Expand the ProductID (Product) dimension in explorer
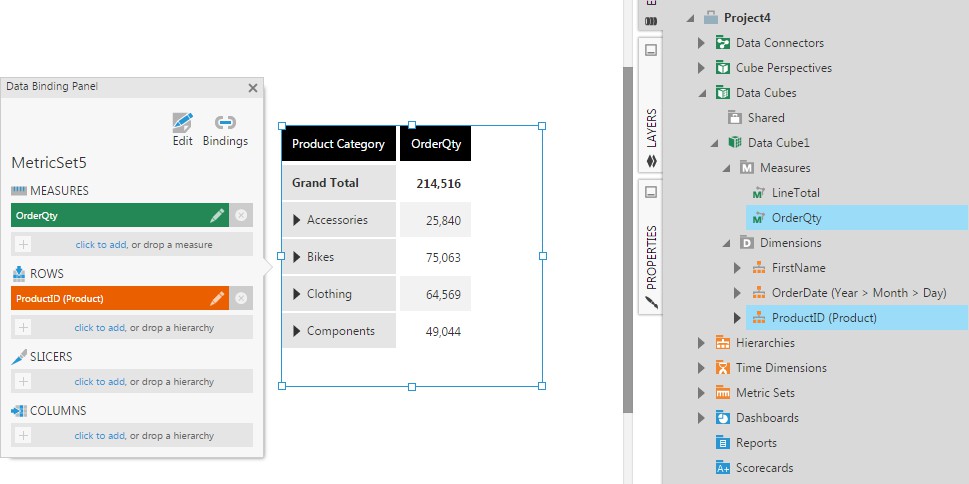 click(x=737, y=318)
